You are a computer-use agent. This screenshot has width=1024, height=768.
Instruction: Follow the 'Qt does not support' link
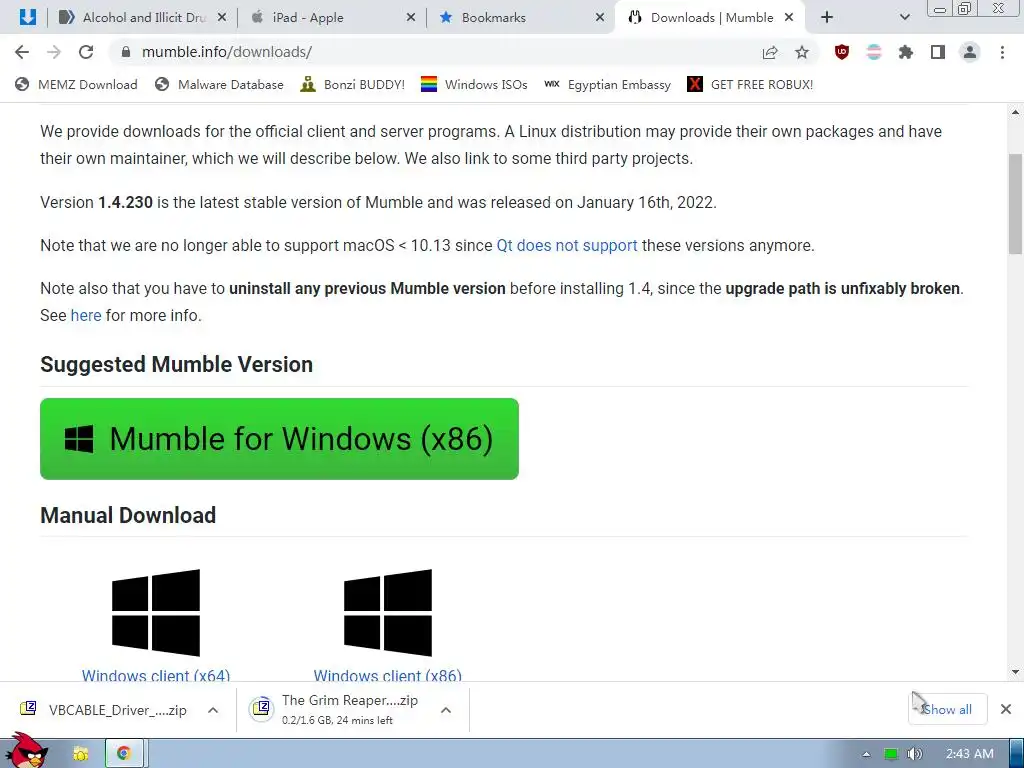(x=567, y=246)
